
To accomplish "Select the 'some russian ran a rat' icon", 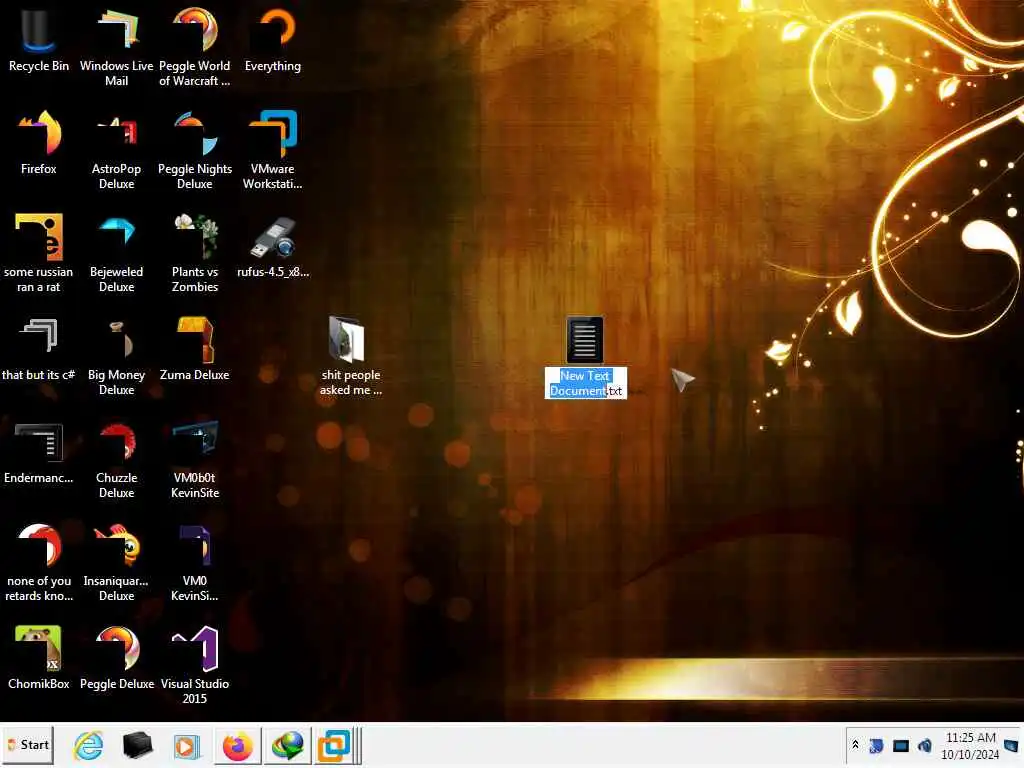I will 39,252.
